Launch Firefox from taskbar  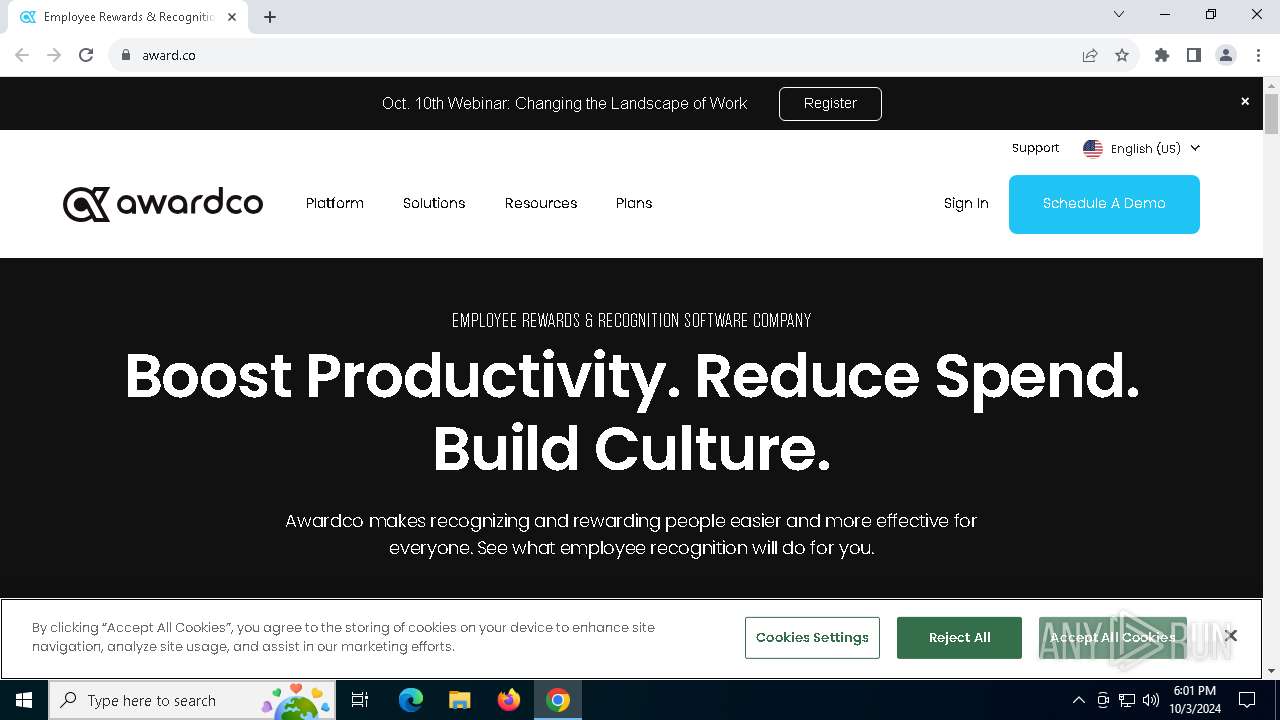(509, 700)
